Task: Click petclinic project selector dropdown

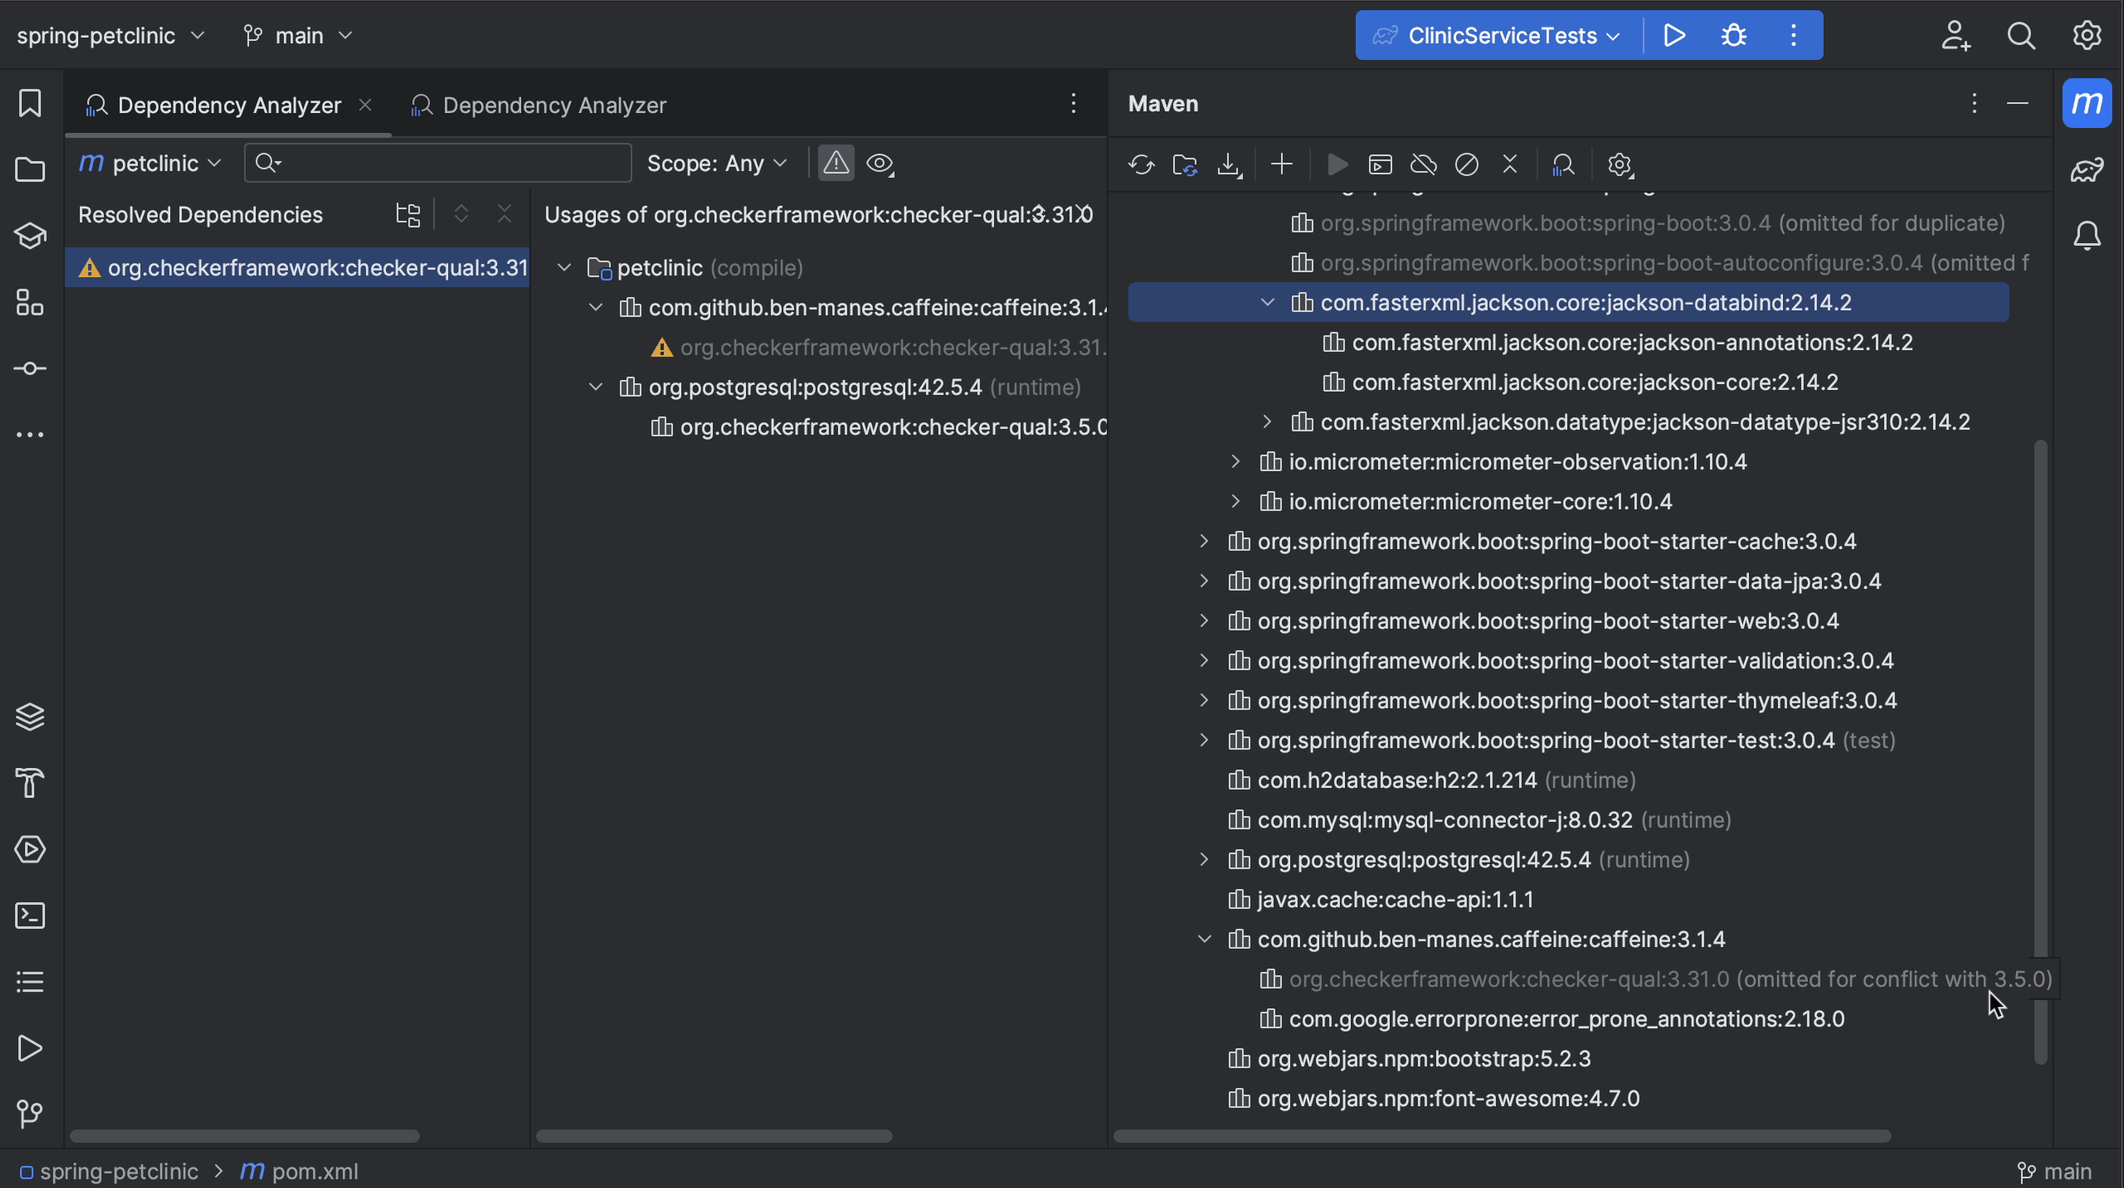Action: [x=158, y=162]
